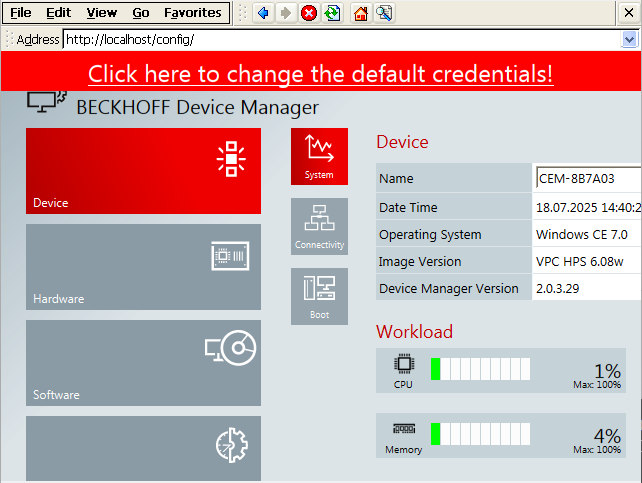Screen dimensions: 642x483
Task: Open the Software tile
Action: pyautogui.click(x=143, y=363)
